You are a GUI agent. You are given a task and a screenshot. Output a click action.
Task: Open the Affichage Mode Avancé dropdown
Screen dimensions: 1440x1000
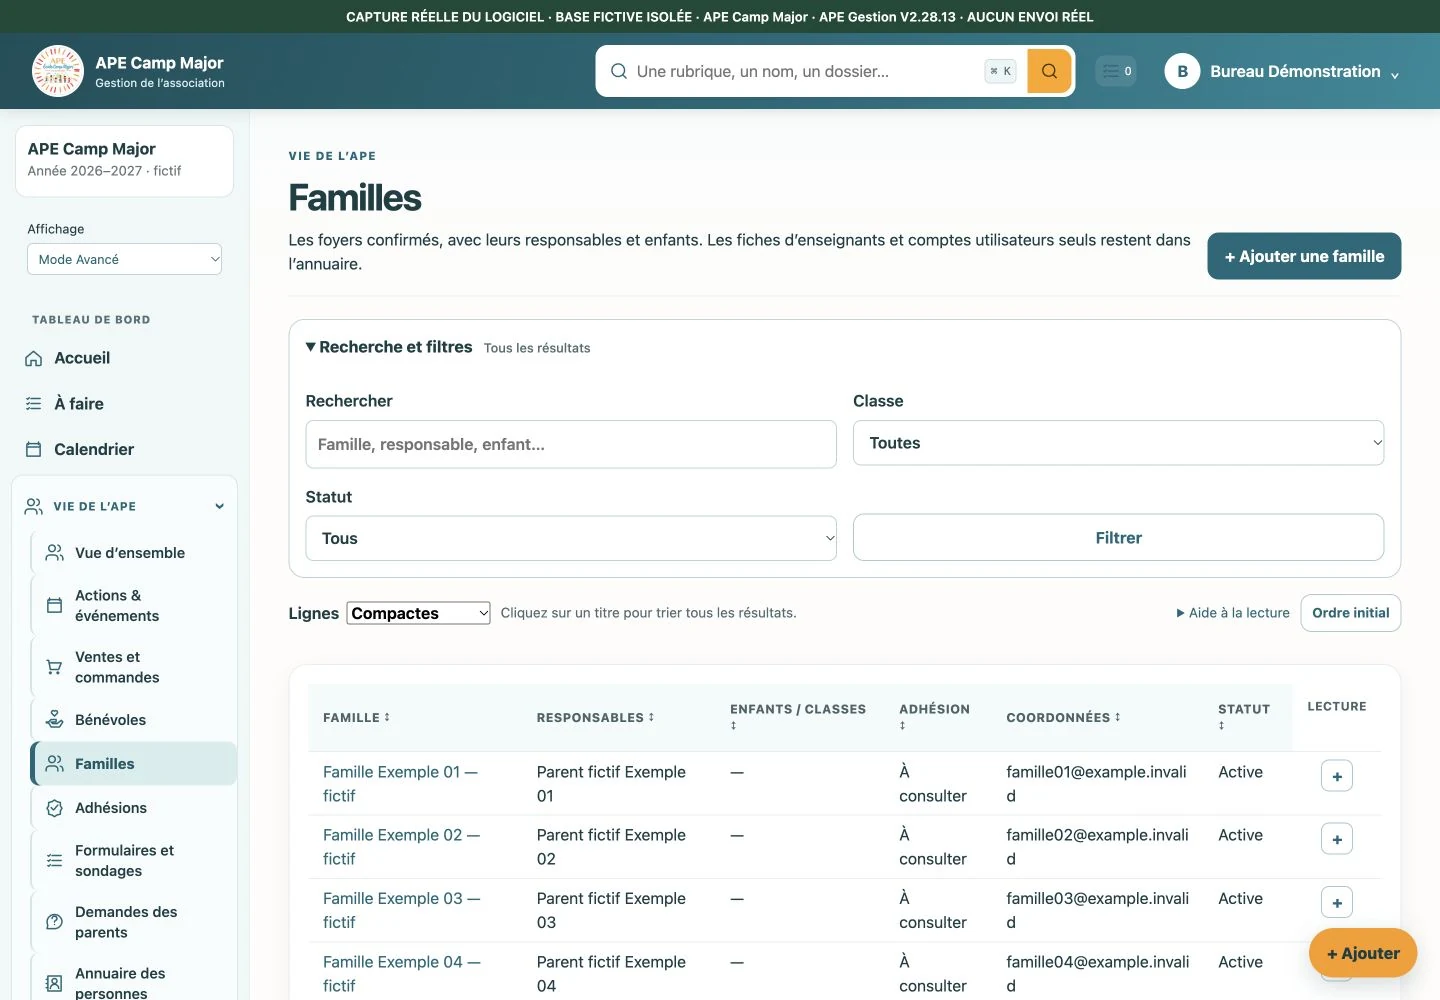click(x=124, y=259)
